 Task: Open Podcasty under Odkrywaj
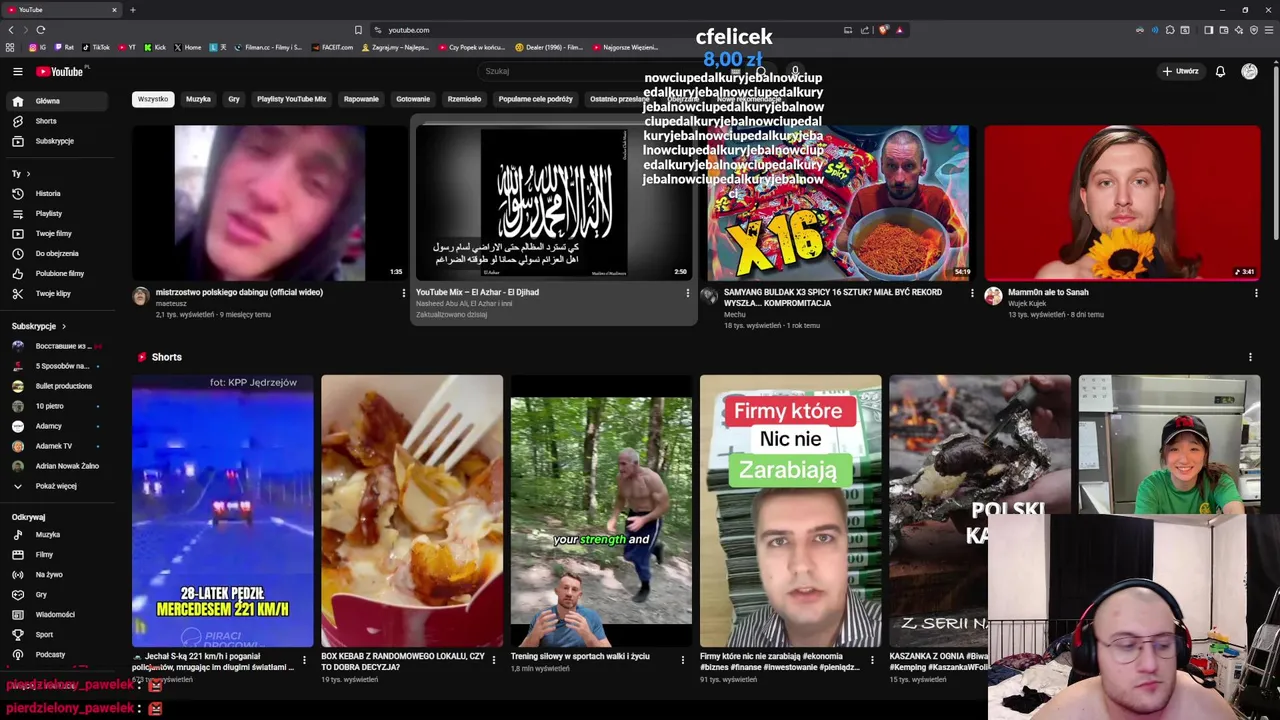coord(55,654)
